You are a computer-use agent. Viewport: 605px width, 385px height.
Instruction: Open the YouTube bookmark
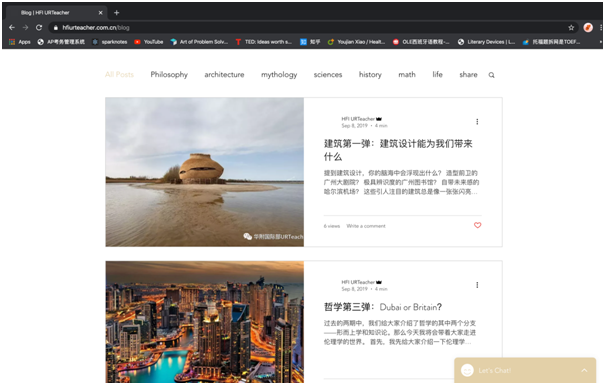click(149, 42)
